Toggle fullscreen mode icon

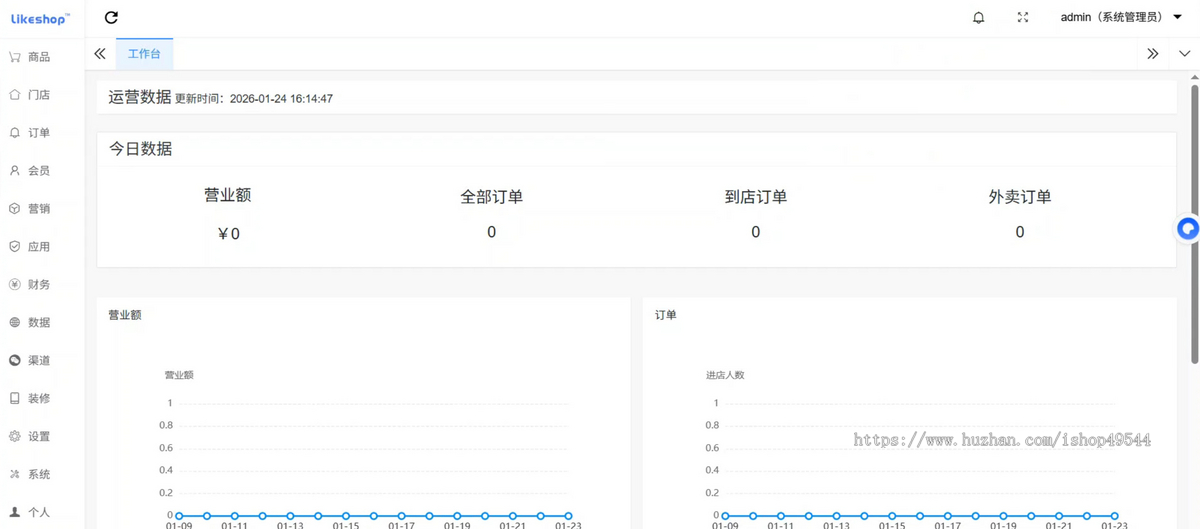[1023, 18]
